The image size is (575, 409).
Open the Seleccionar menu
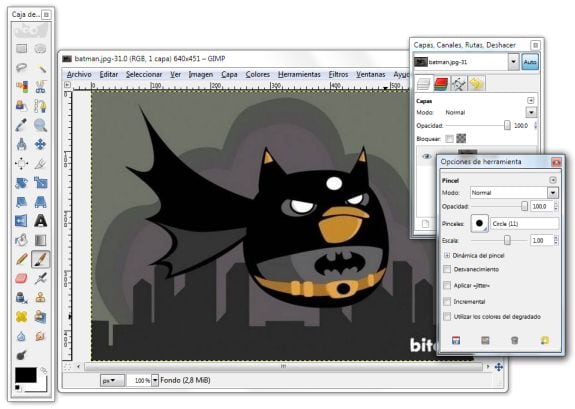click(x=144, y=74)
